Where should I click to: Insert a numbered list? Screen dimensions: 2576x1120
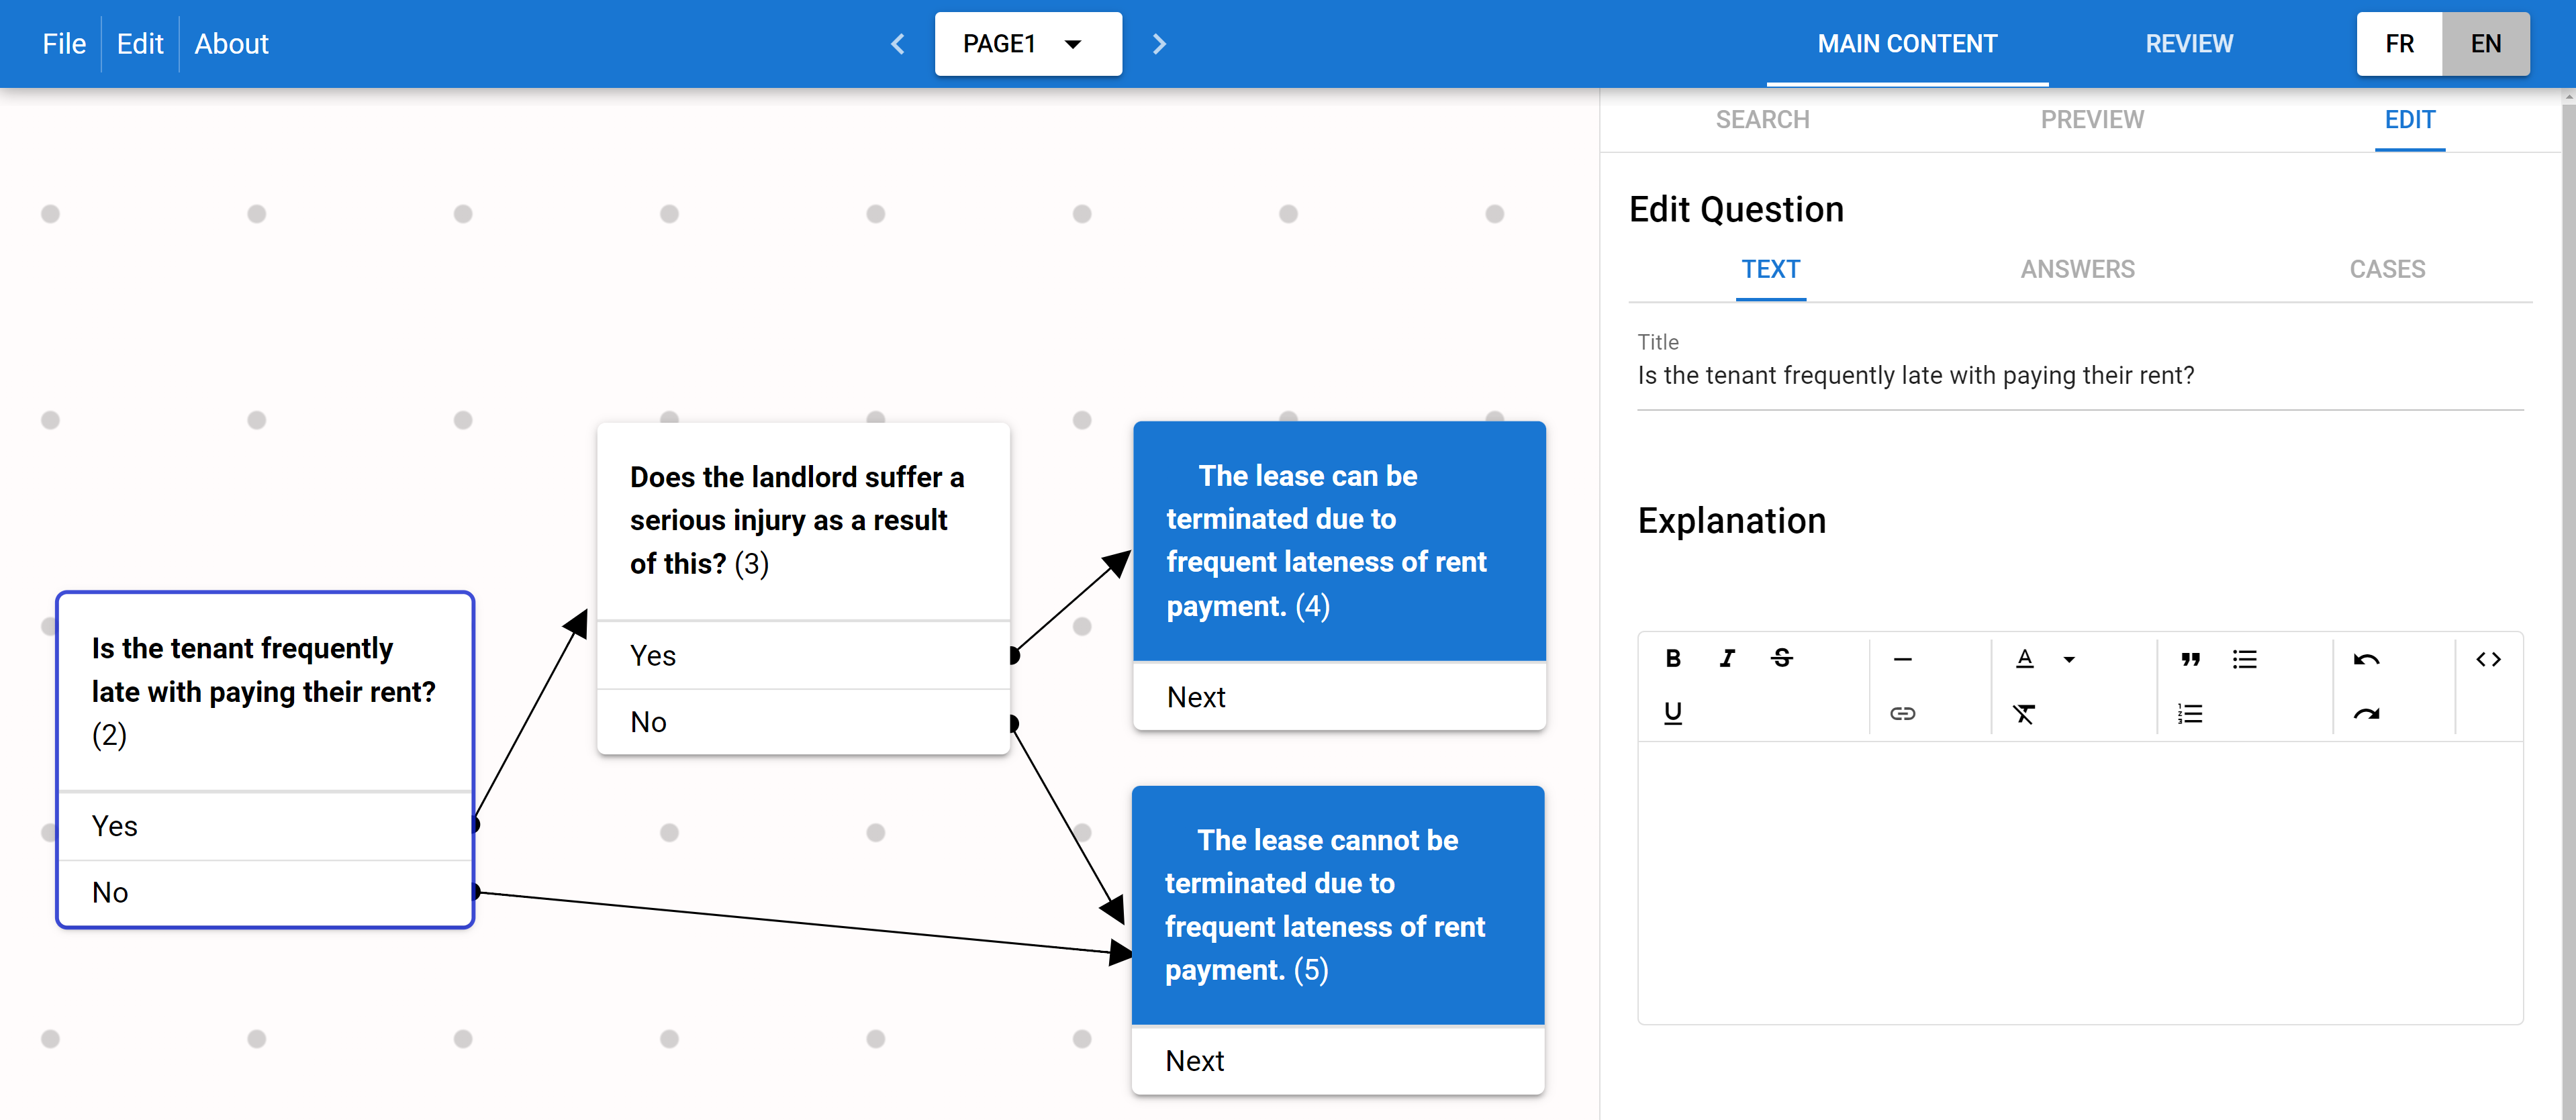click(2190, 713)
